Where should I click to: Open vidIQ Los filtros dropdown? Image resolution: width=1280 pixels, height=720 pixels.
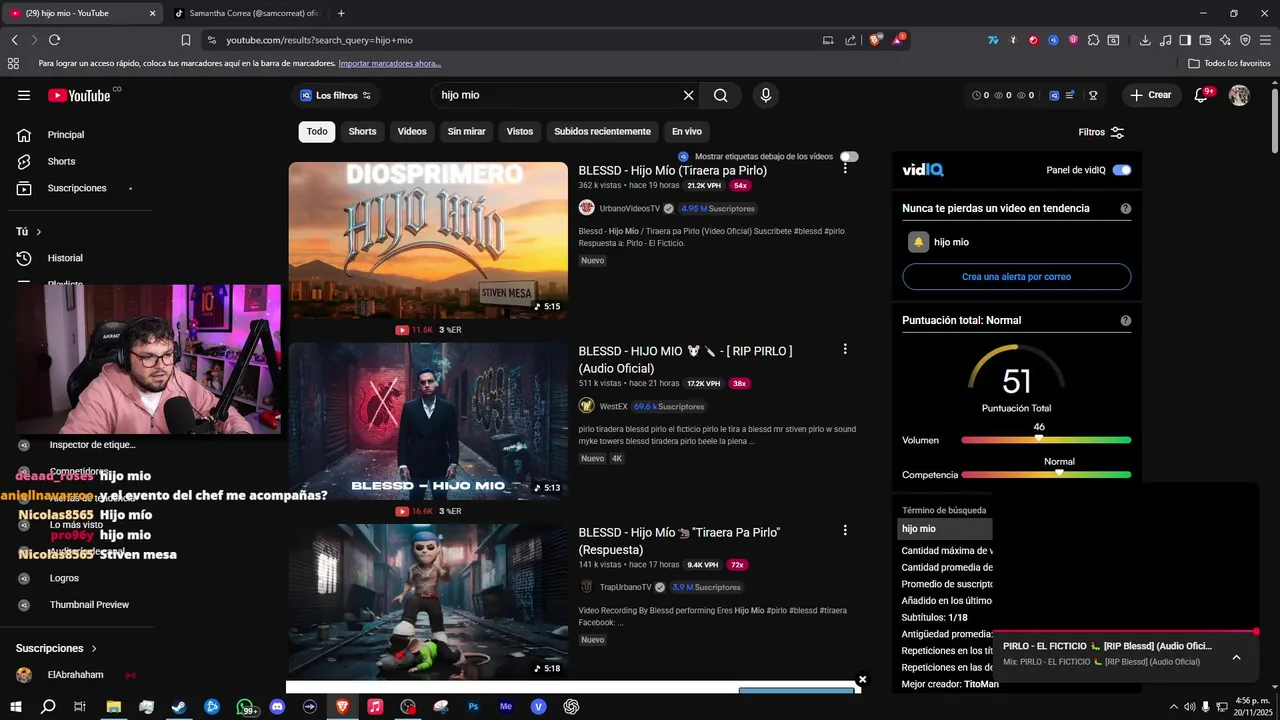[x=336, y=95]
